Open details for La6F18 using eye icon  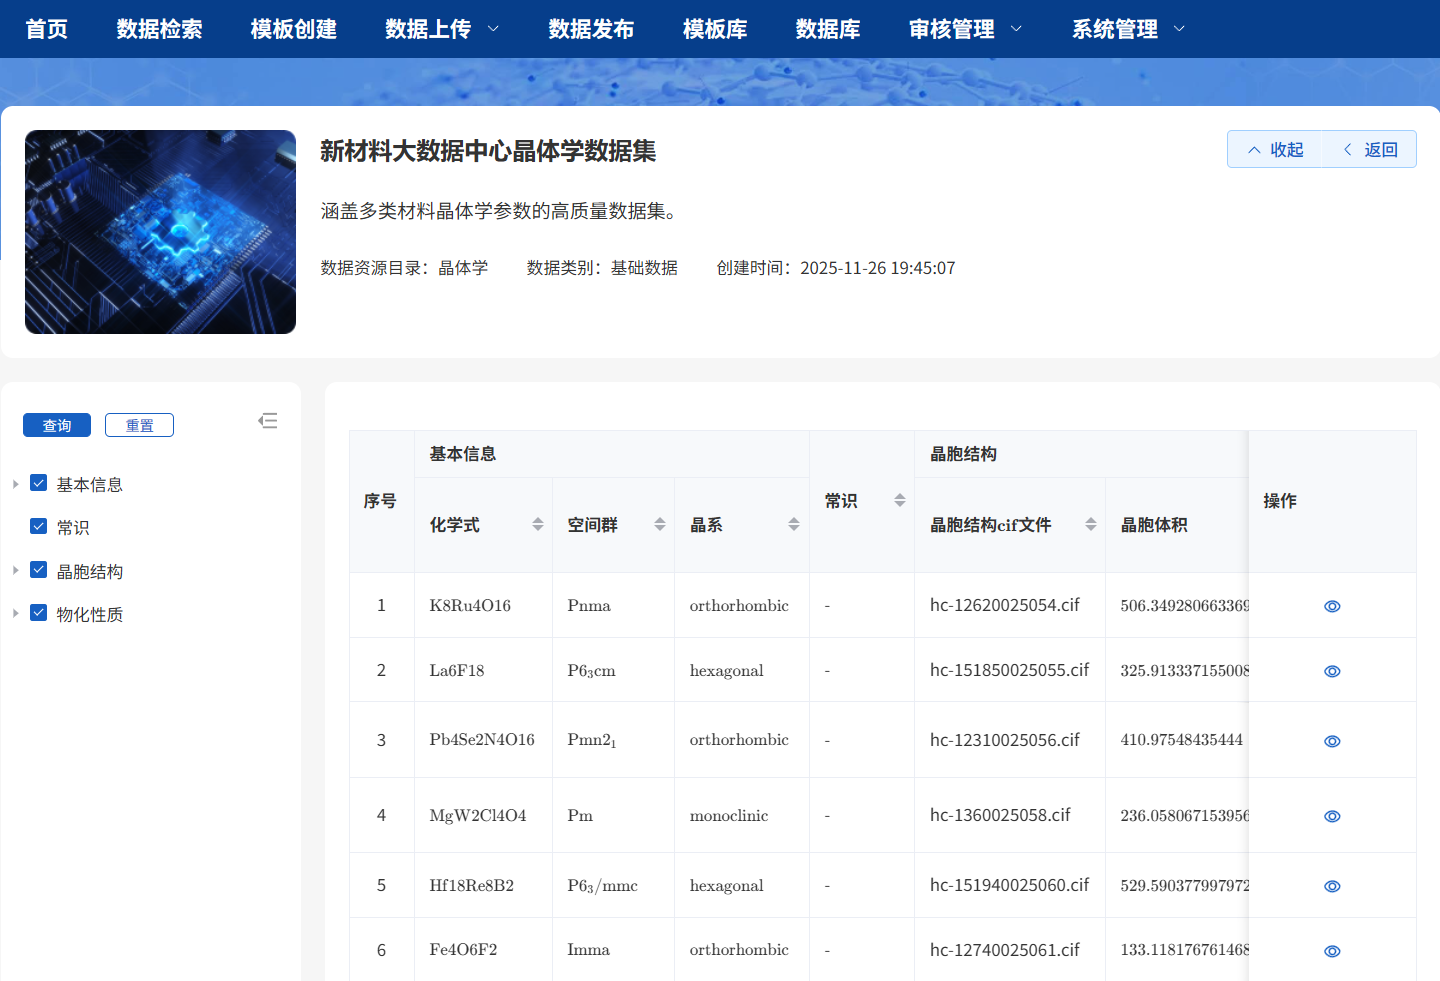pyautogui.click(x=1332, y=671)
